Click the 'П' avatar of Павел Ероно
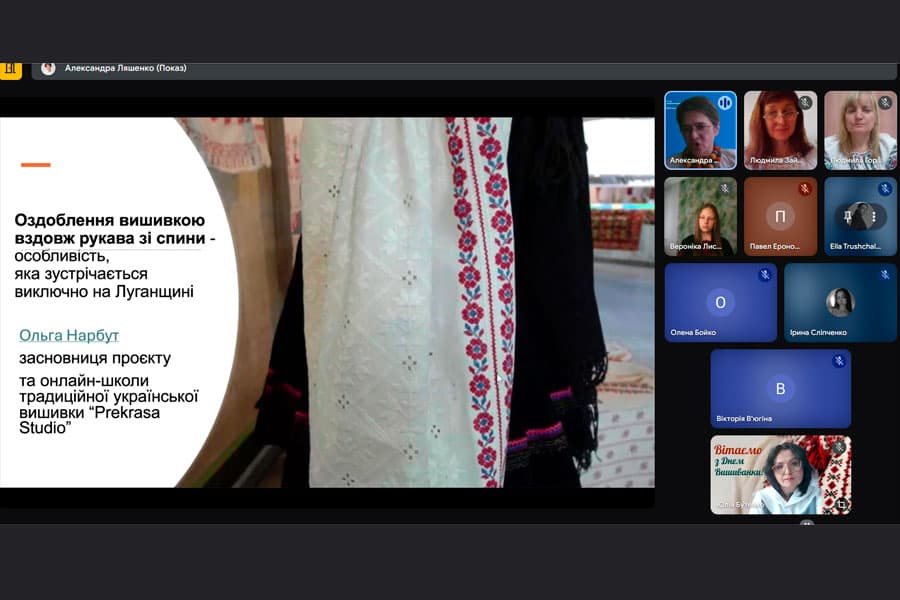 click(780, 216)
